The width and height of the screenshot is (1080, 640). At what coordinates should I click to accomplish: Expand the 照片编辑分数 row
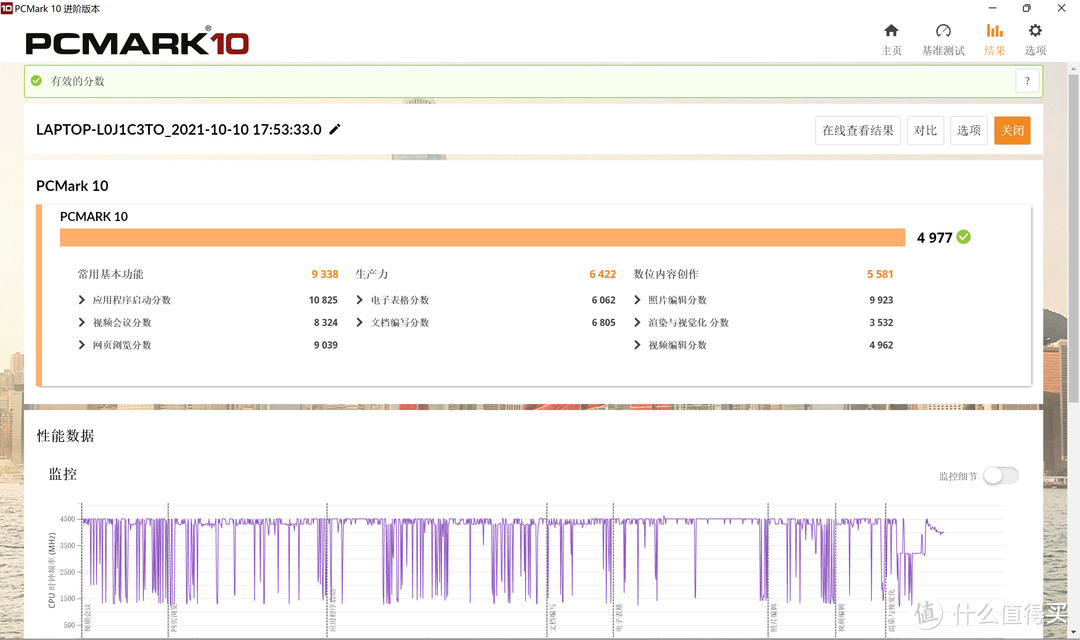coord(637,300)
